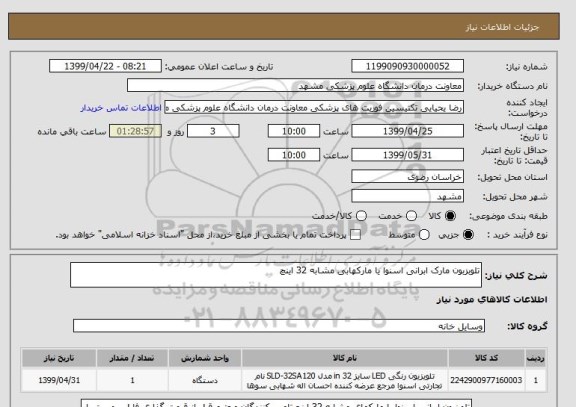Click the need date cell 1399/04/31
This screenshot has width=576, height=407.
[x=59, y=380]
